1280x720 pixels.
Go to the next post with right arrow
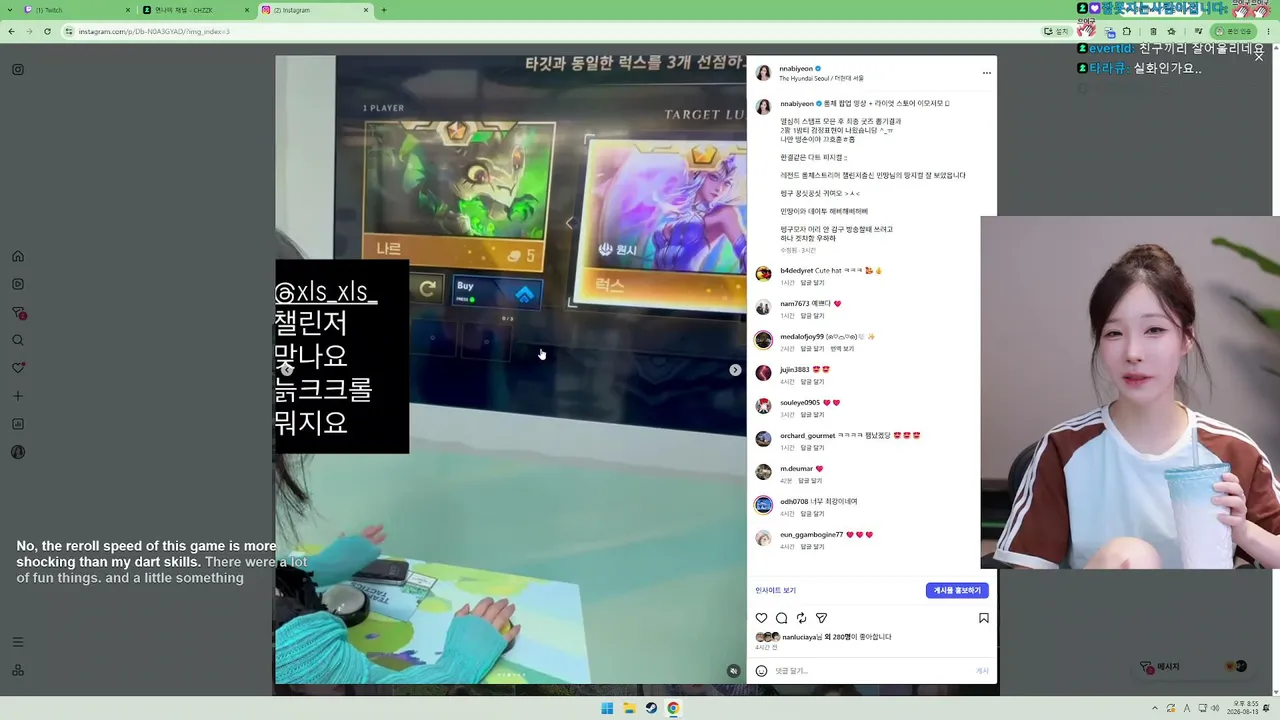point(735,370)
